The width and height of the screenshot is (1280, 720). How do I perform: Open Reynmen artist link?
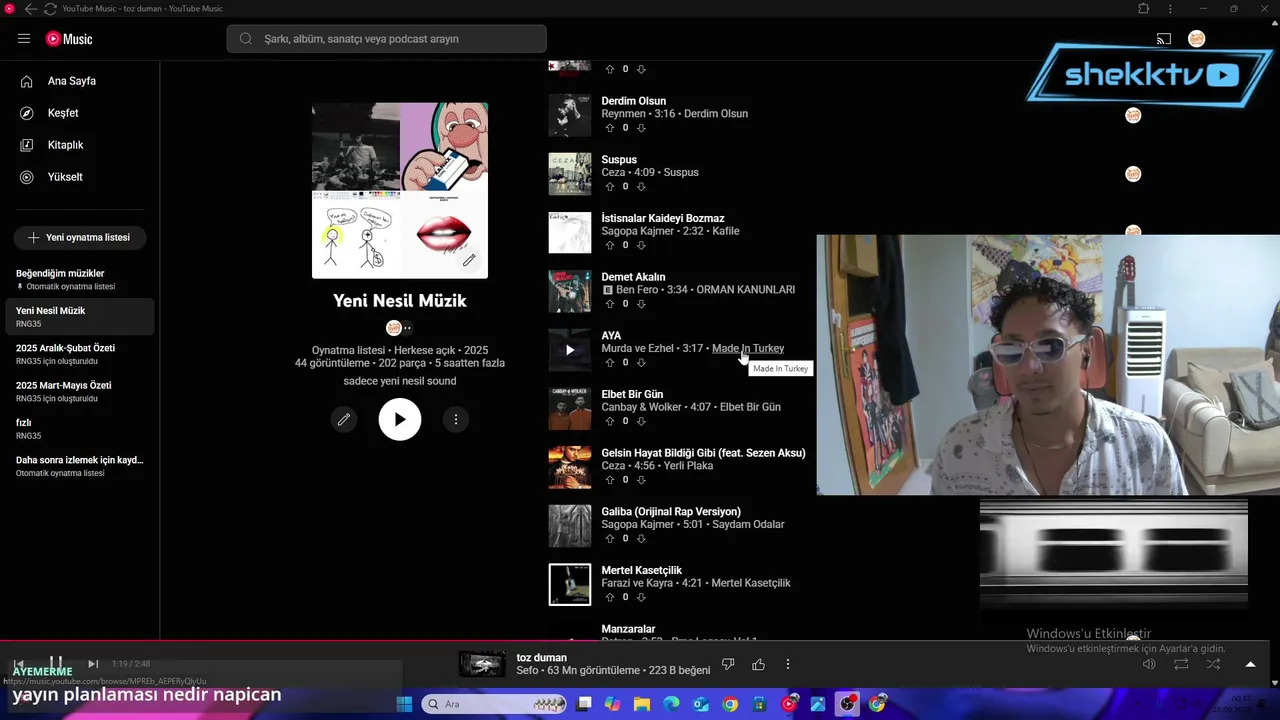coord(623,114)
